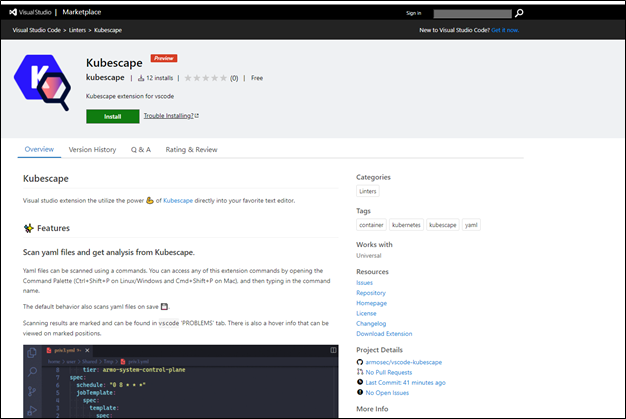Click the GitHub icon beside armosec/vscode-kubescape
This screenshot has height=419, width=626.
(x=360, y=362)
